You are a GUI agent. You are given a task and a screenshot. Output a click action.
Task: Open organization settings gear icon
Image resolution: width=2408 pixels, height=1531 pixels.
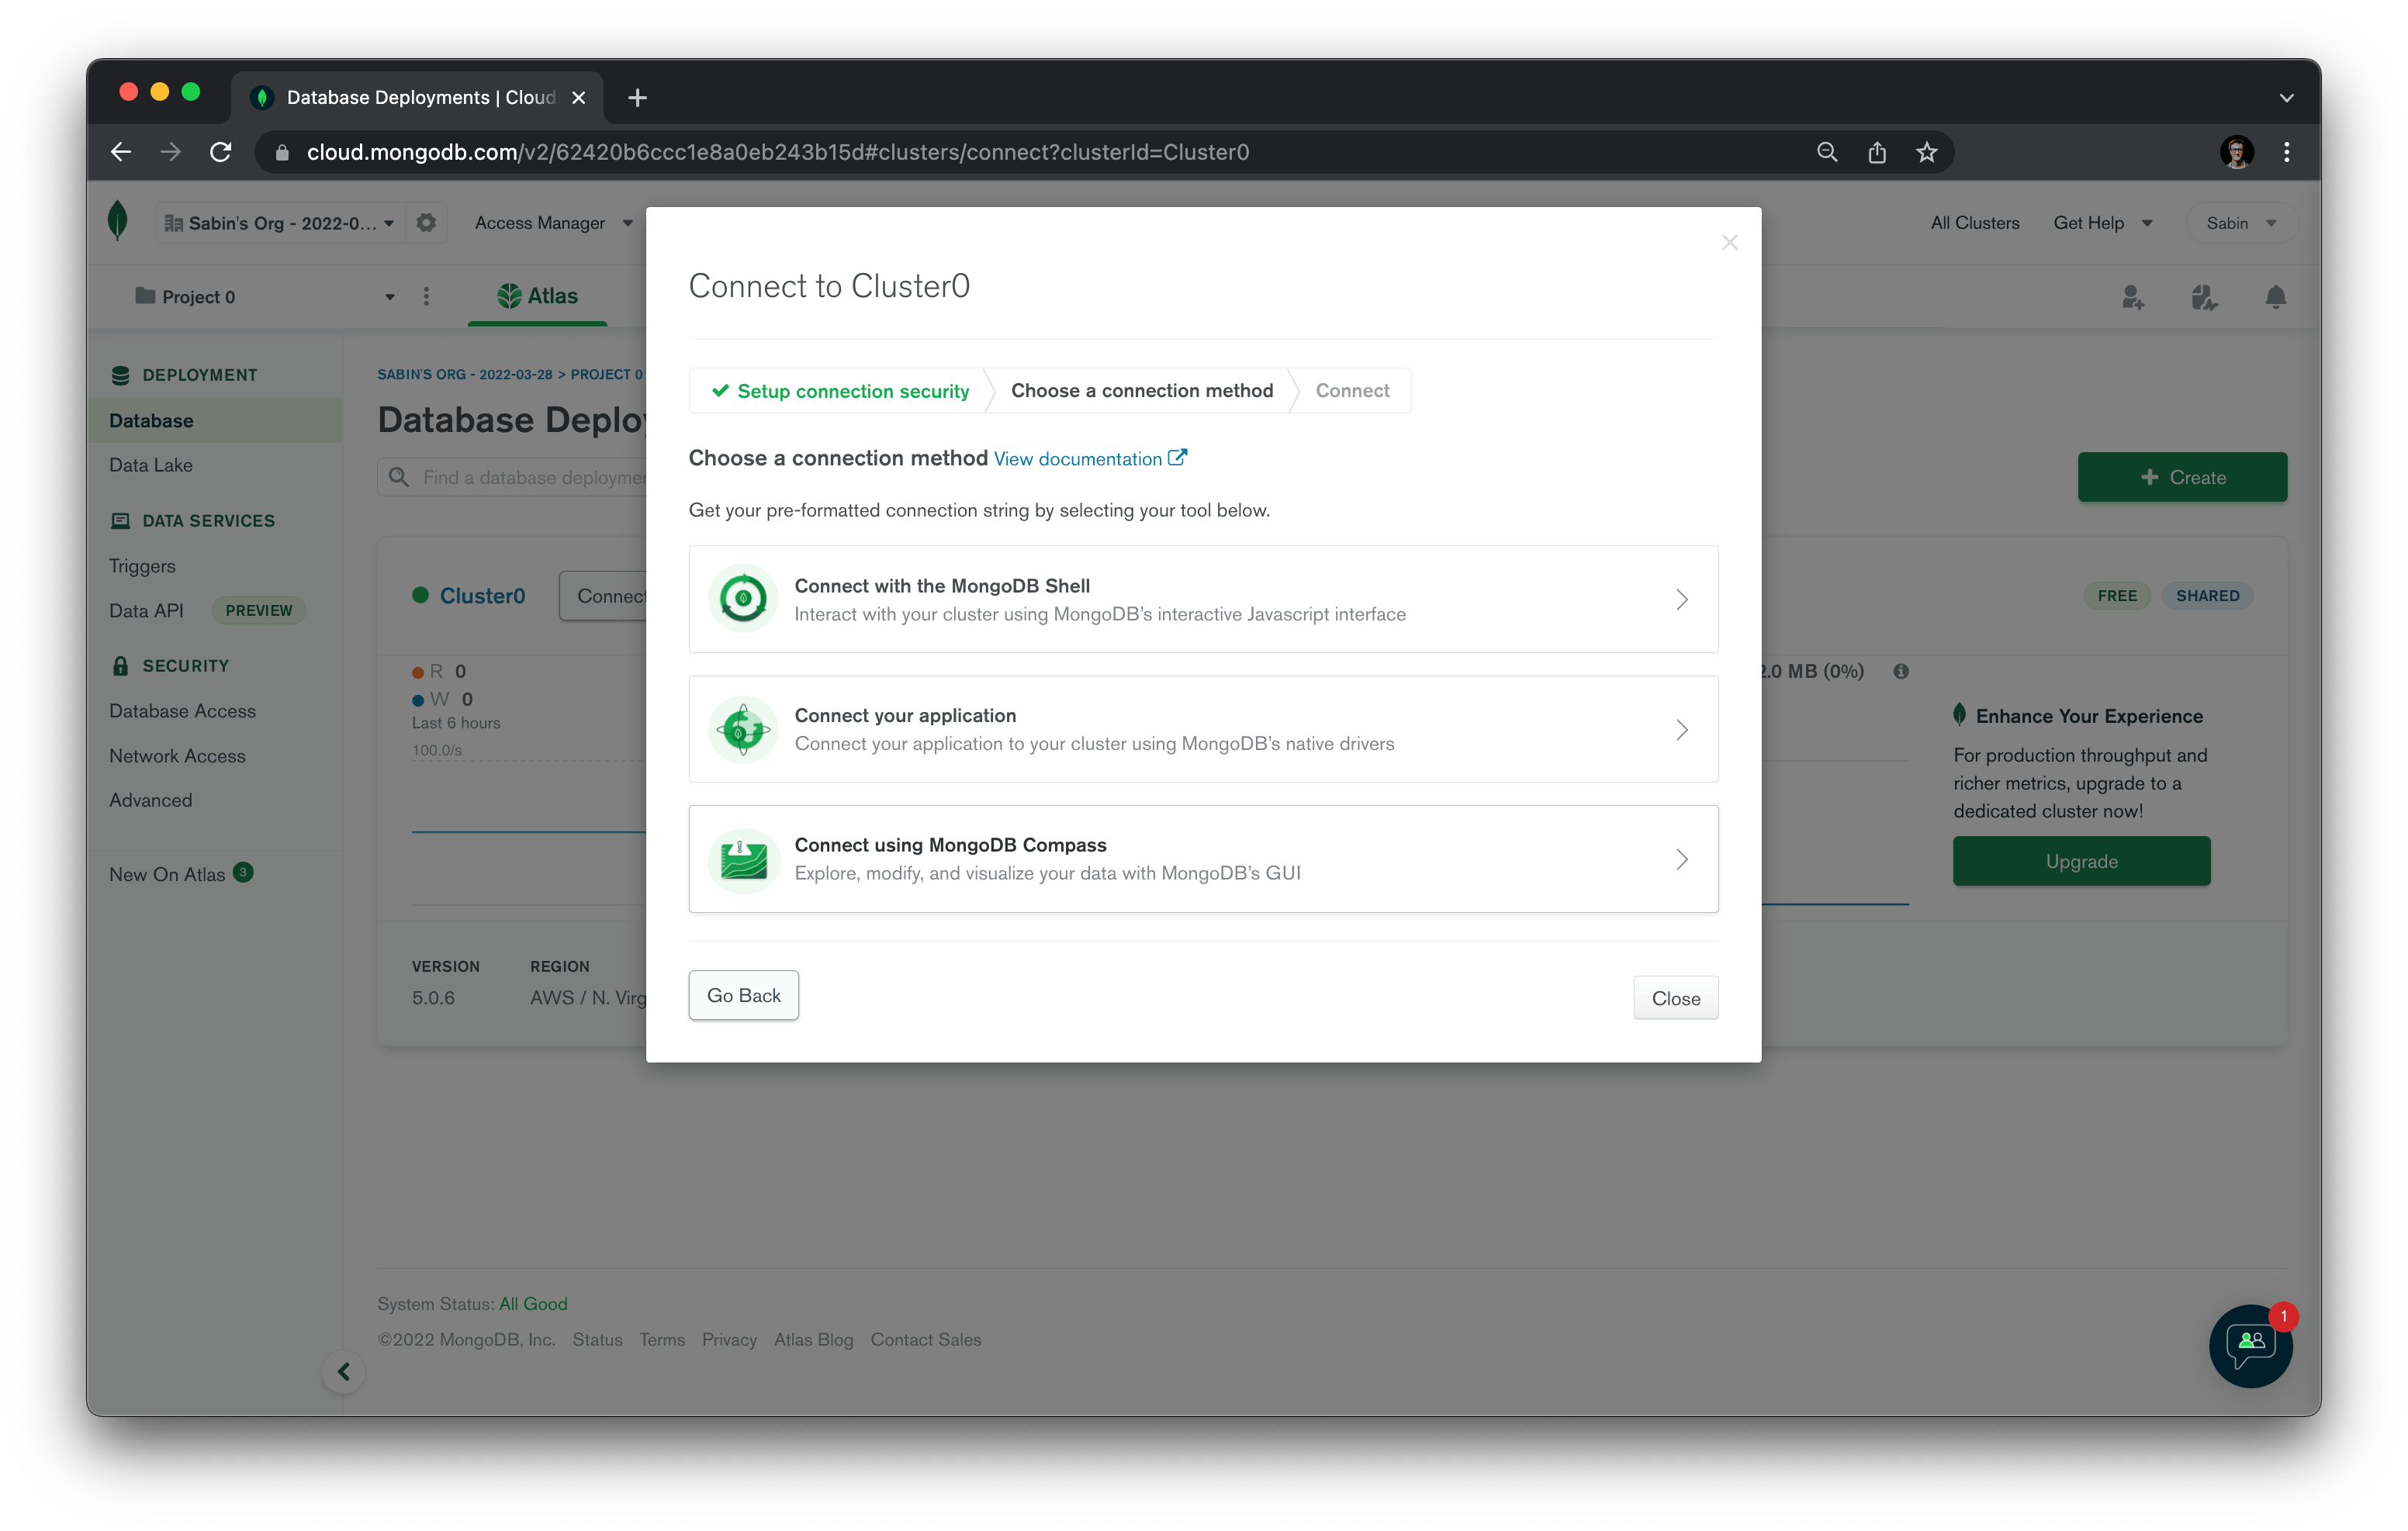[426, 222]
